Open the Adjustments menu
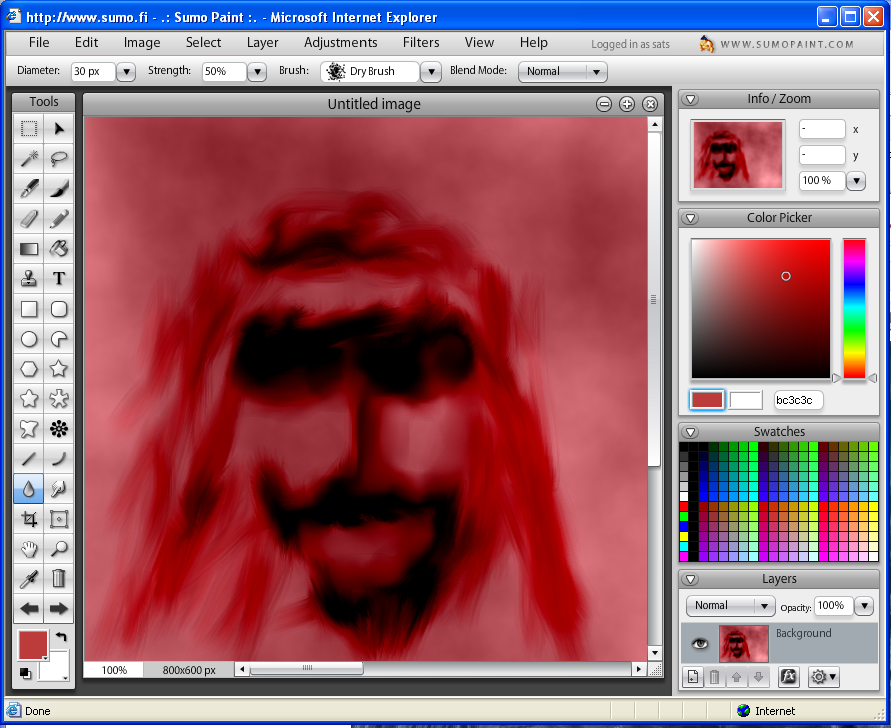 pos(341,43)
